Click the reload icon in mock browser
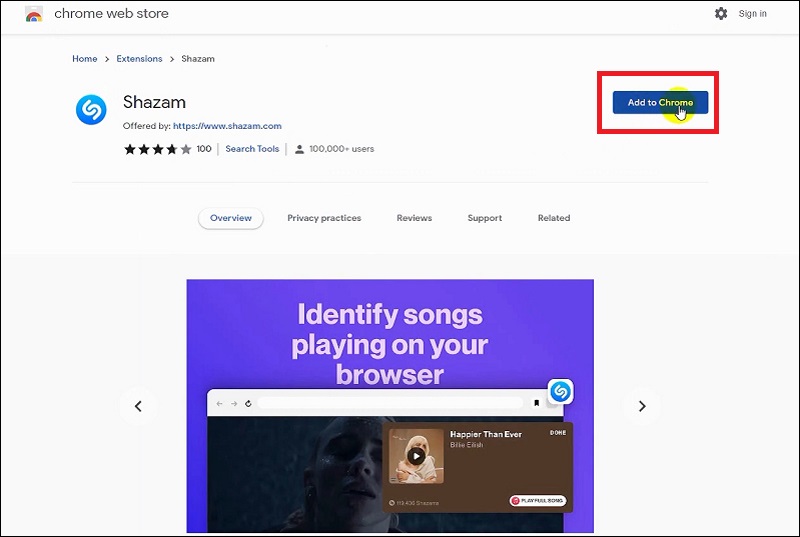The width and height of the screenshot is (800, 537). (248, 404)
